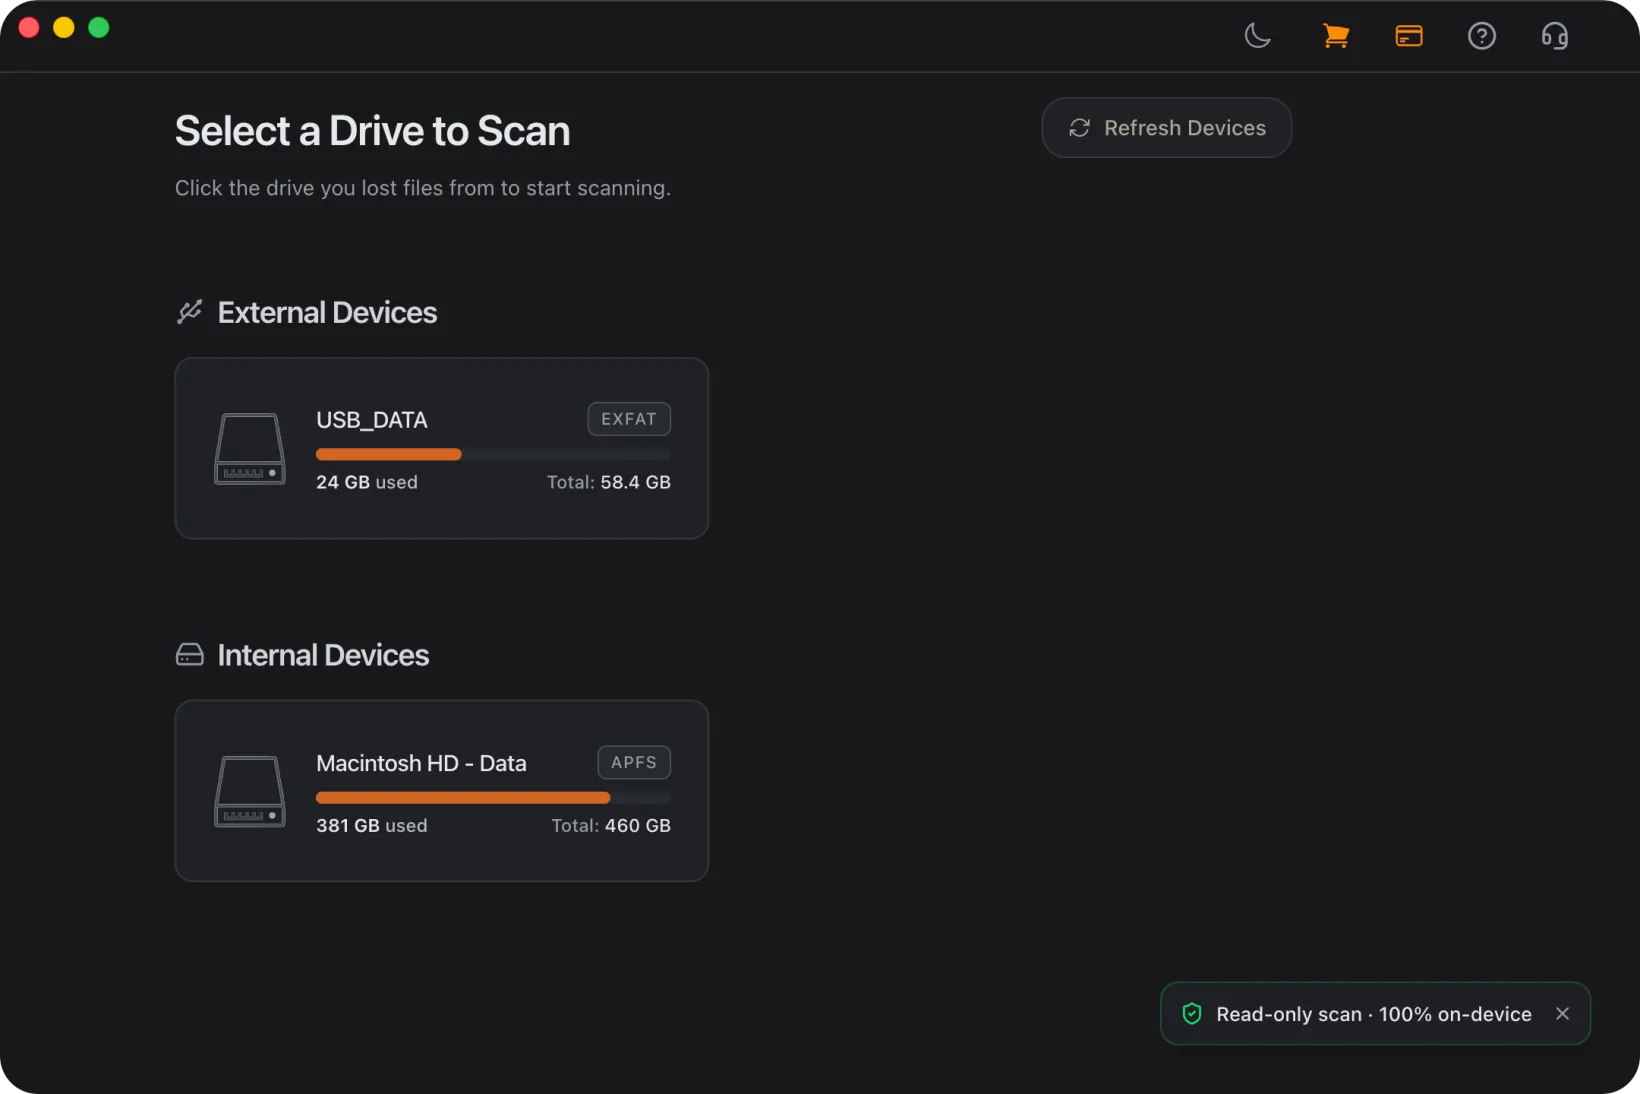The height and width of the screenshot is (1094, 1640).
Task: Click the 'Read-only scan · 100% on-device' text
Action: [x=1374, y=1014]
